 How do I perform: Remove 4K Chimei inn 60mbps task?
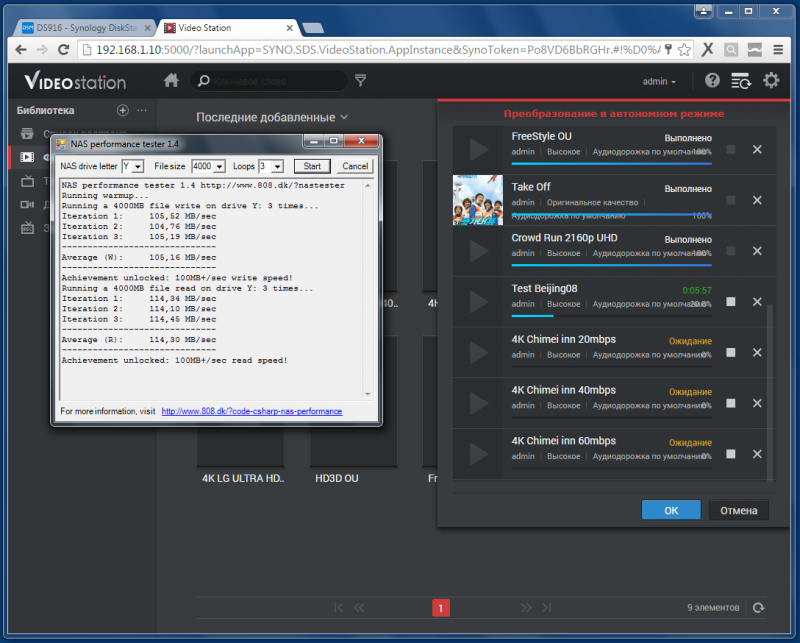coord(757,454)
